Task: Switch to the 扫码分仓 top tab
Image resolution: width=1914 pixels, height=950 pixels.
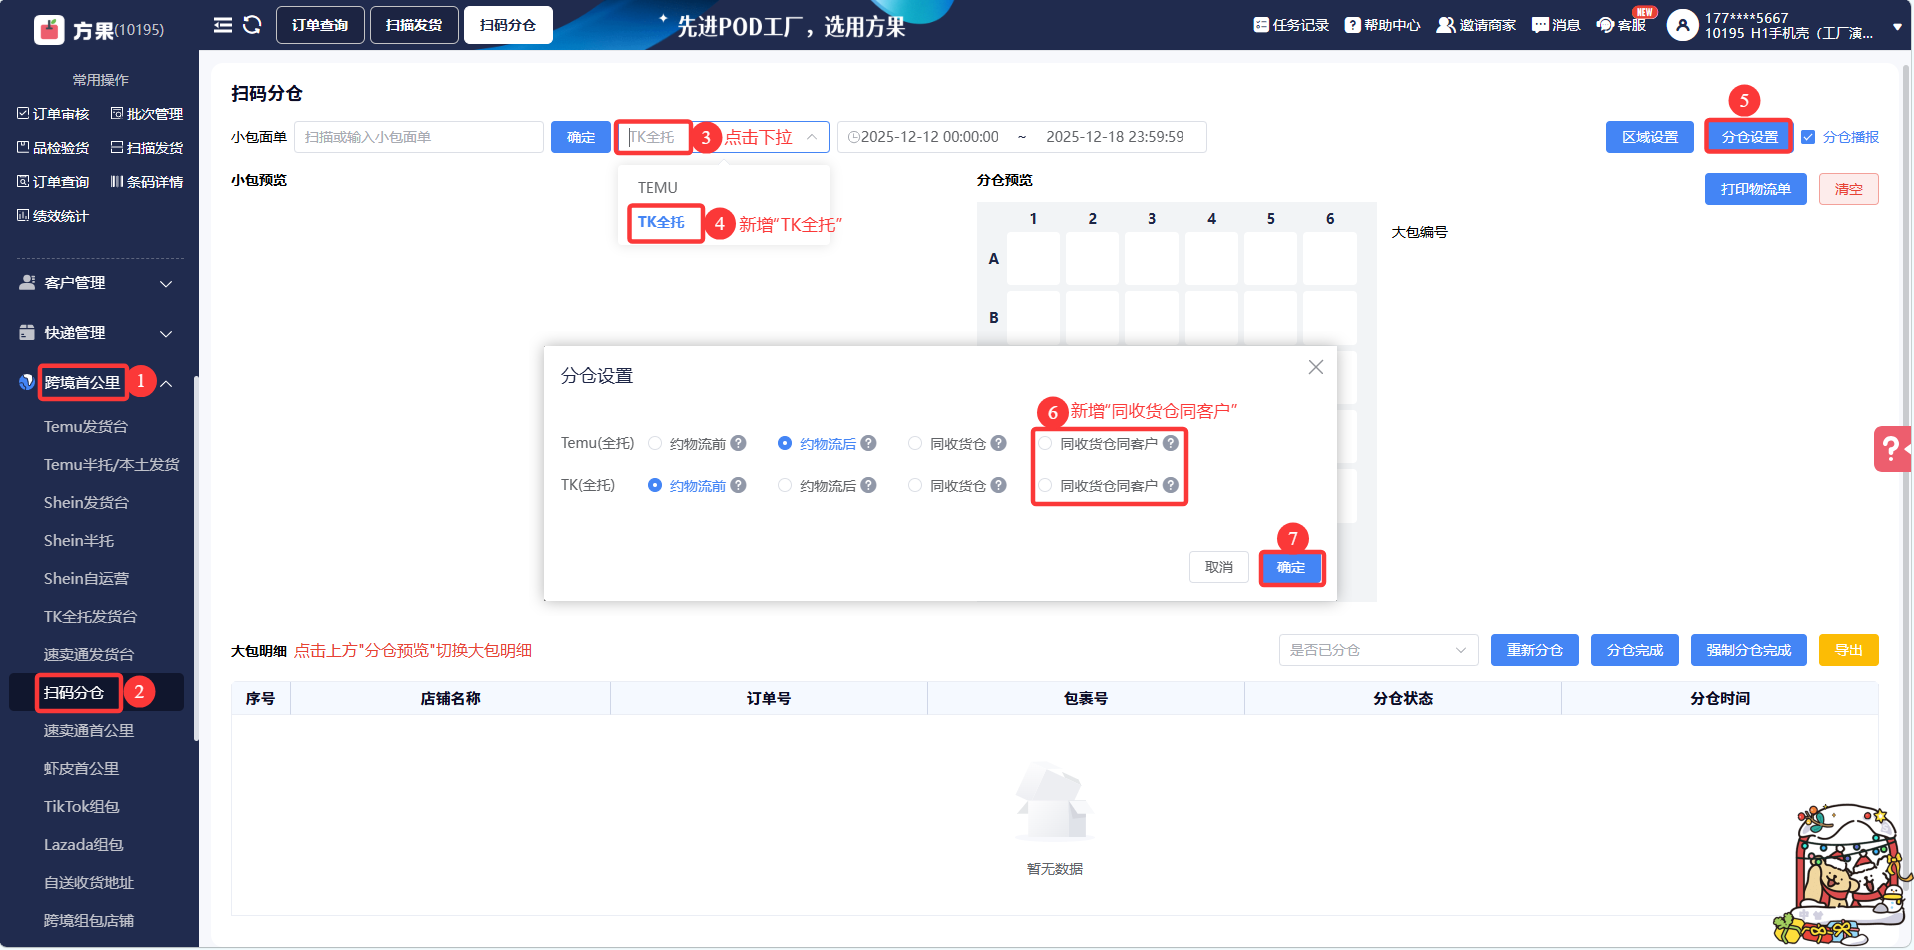Action: point(508,25)
